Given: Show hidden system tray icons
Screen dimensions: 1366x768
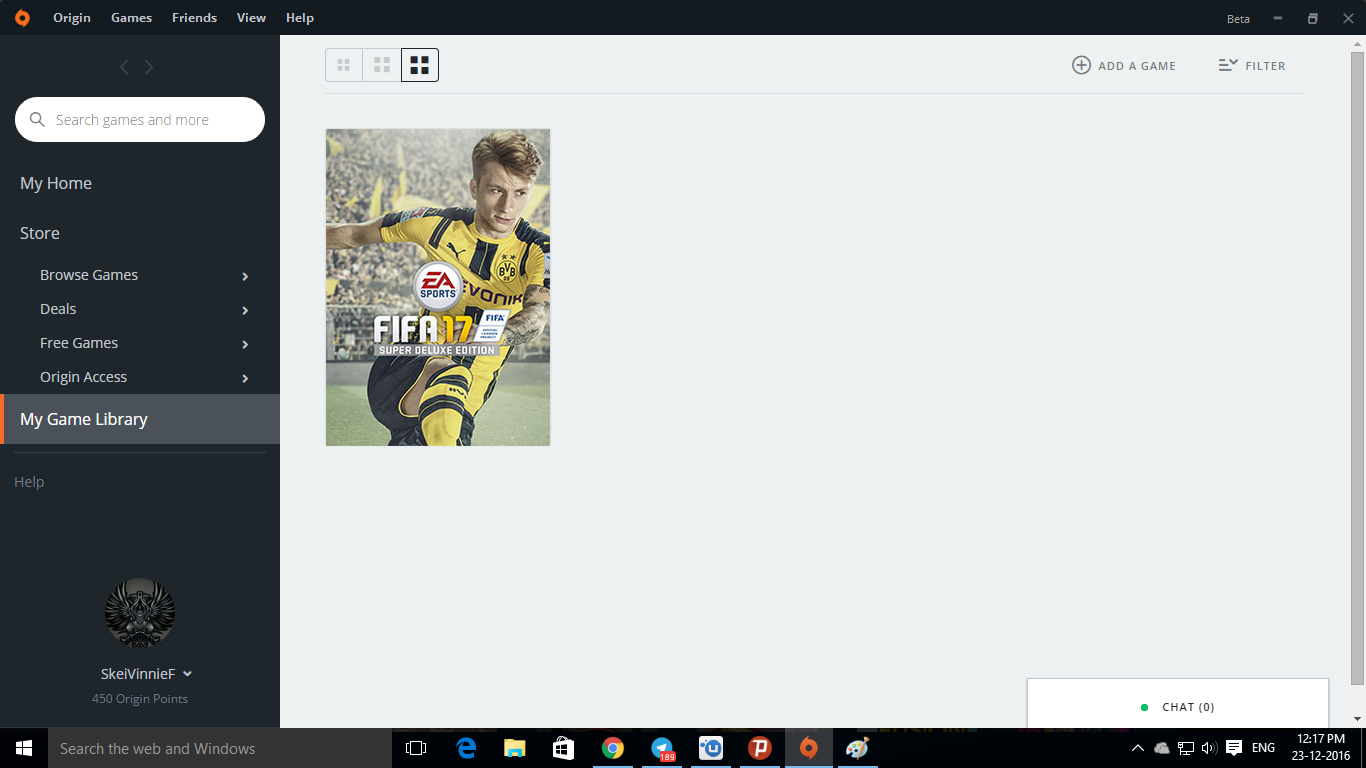Looking at the screenshot, I should click(1137, 748).
